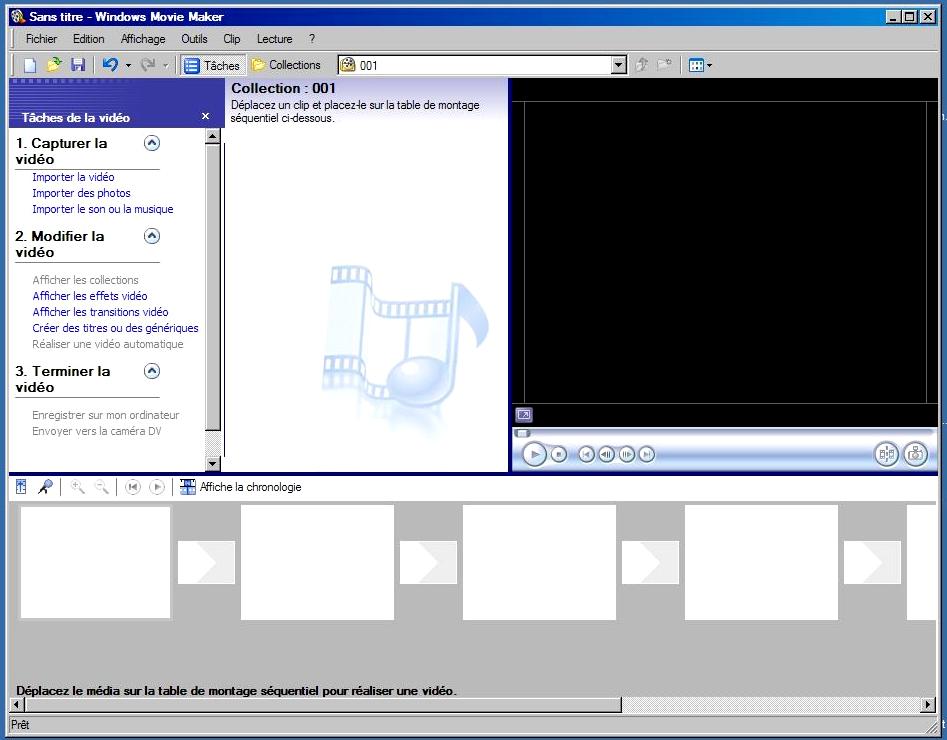
Task: Click the greyed Enregistrer sur mon ordinateur text
Action: tap(106, 415)
